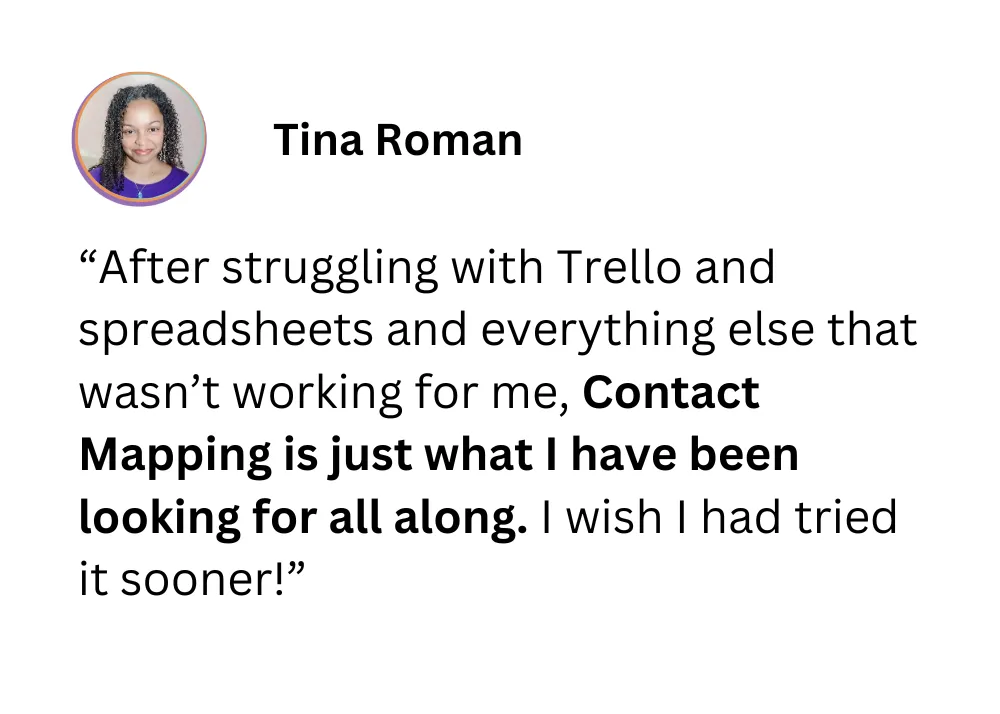Image resolution: width=1000 pixels, height=714 pixels.
Task: Click the opening quotation mark before After
Action: pos(89,257)
